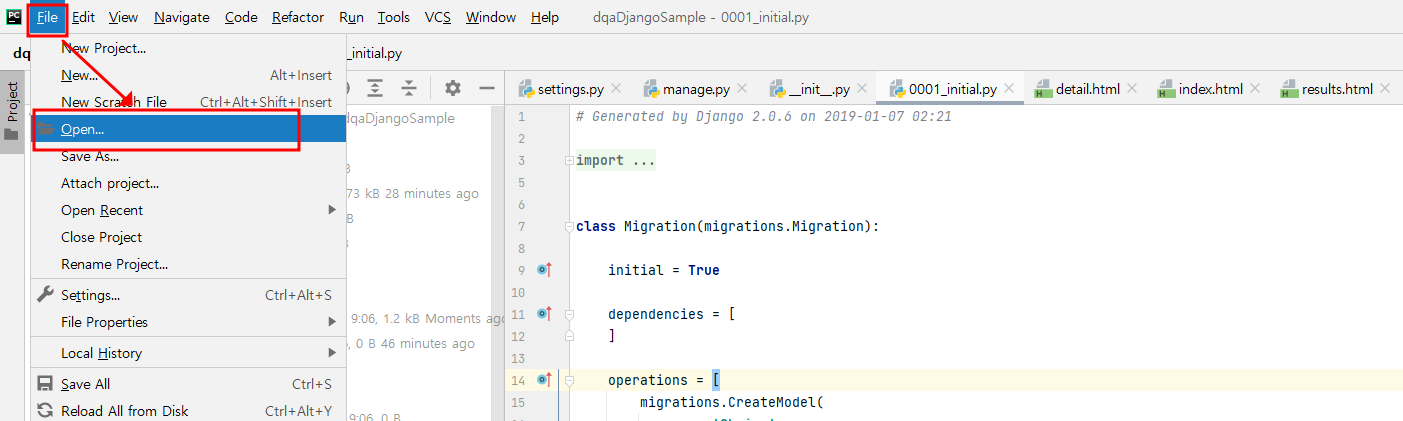Open the Navigate menu
Viewport: 1403px width, 421px height.
(x=182, y=17)
